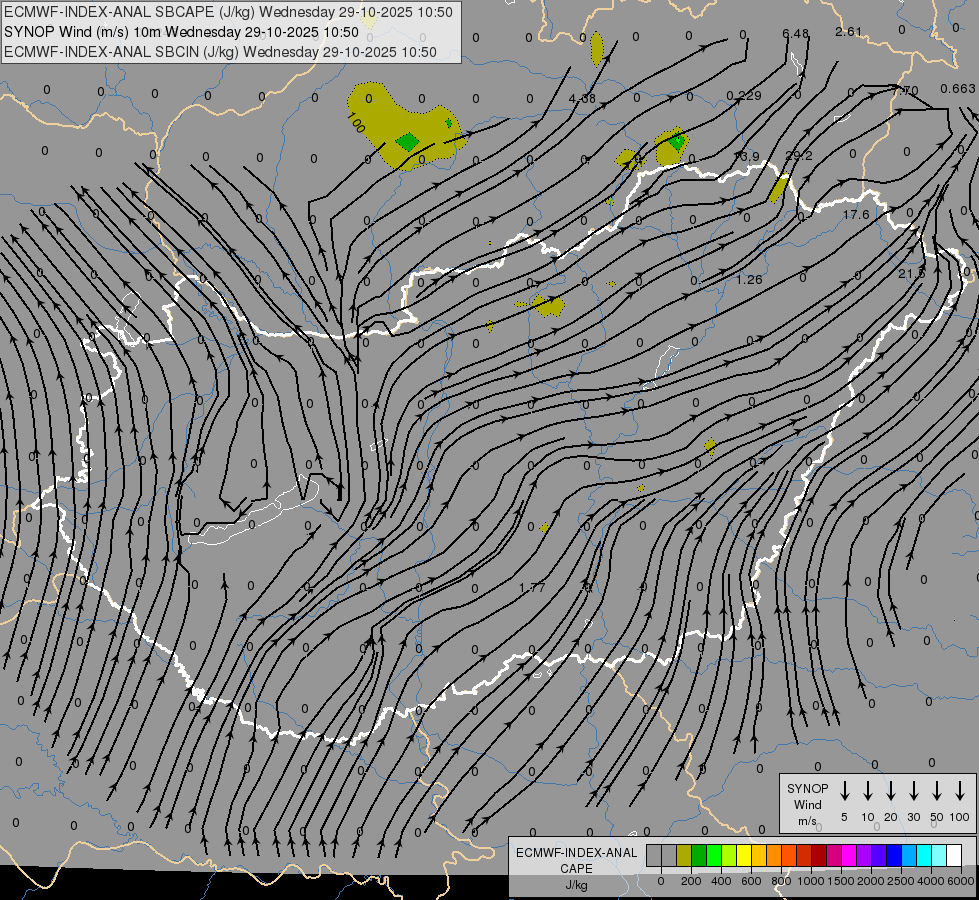Click the olive CAPE legend swatch

[684, 856]
